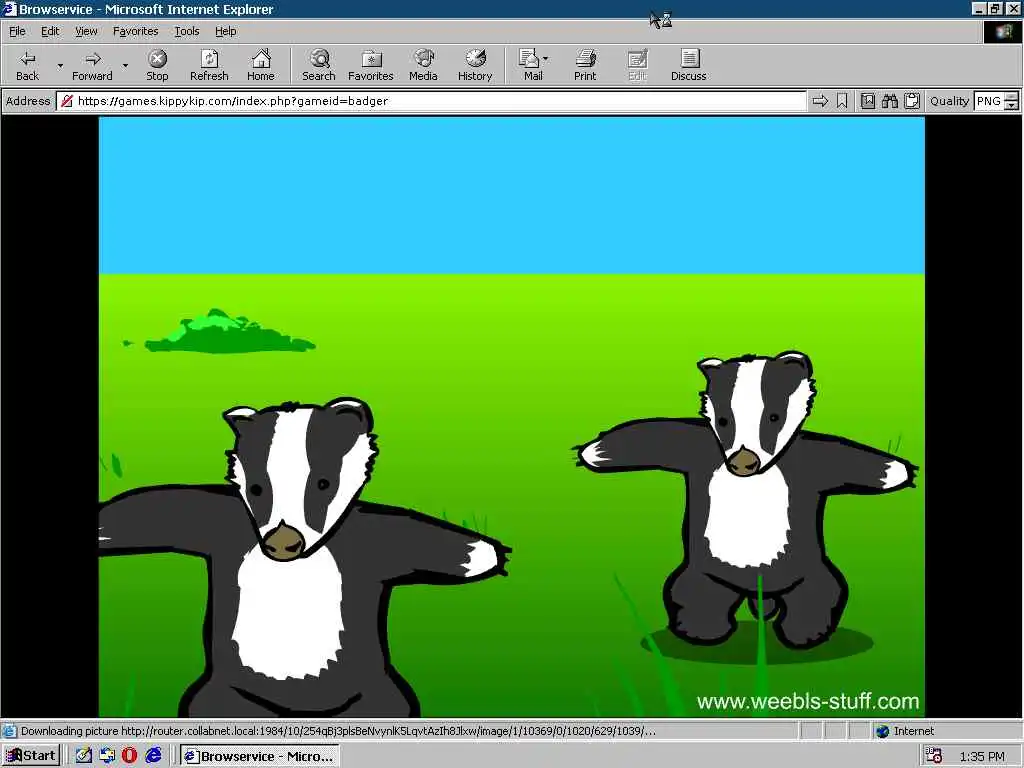Open the Back history dropdown arrow
The height and width of the screenshot is (768, 1024).
pos(60,65)
